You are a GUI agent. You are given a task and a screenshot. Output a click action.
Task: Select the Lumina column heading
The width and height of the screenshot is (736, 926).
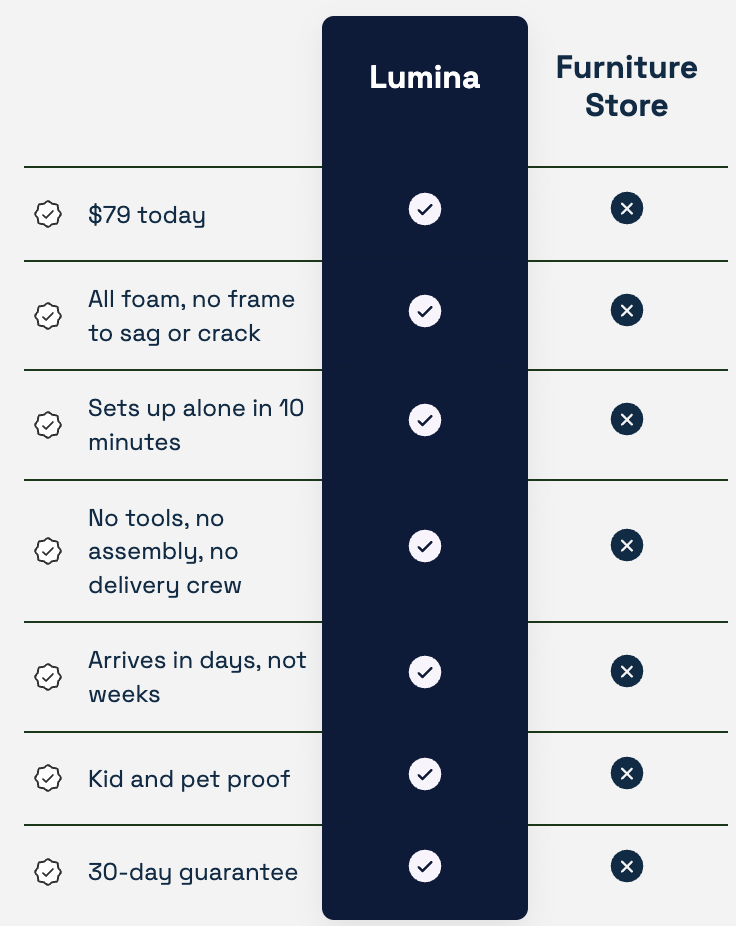425,77
